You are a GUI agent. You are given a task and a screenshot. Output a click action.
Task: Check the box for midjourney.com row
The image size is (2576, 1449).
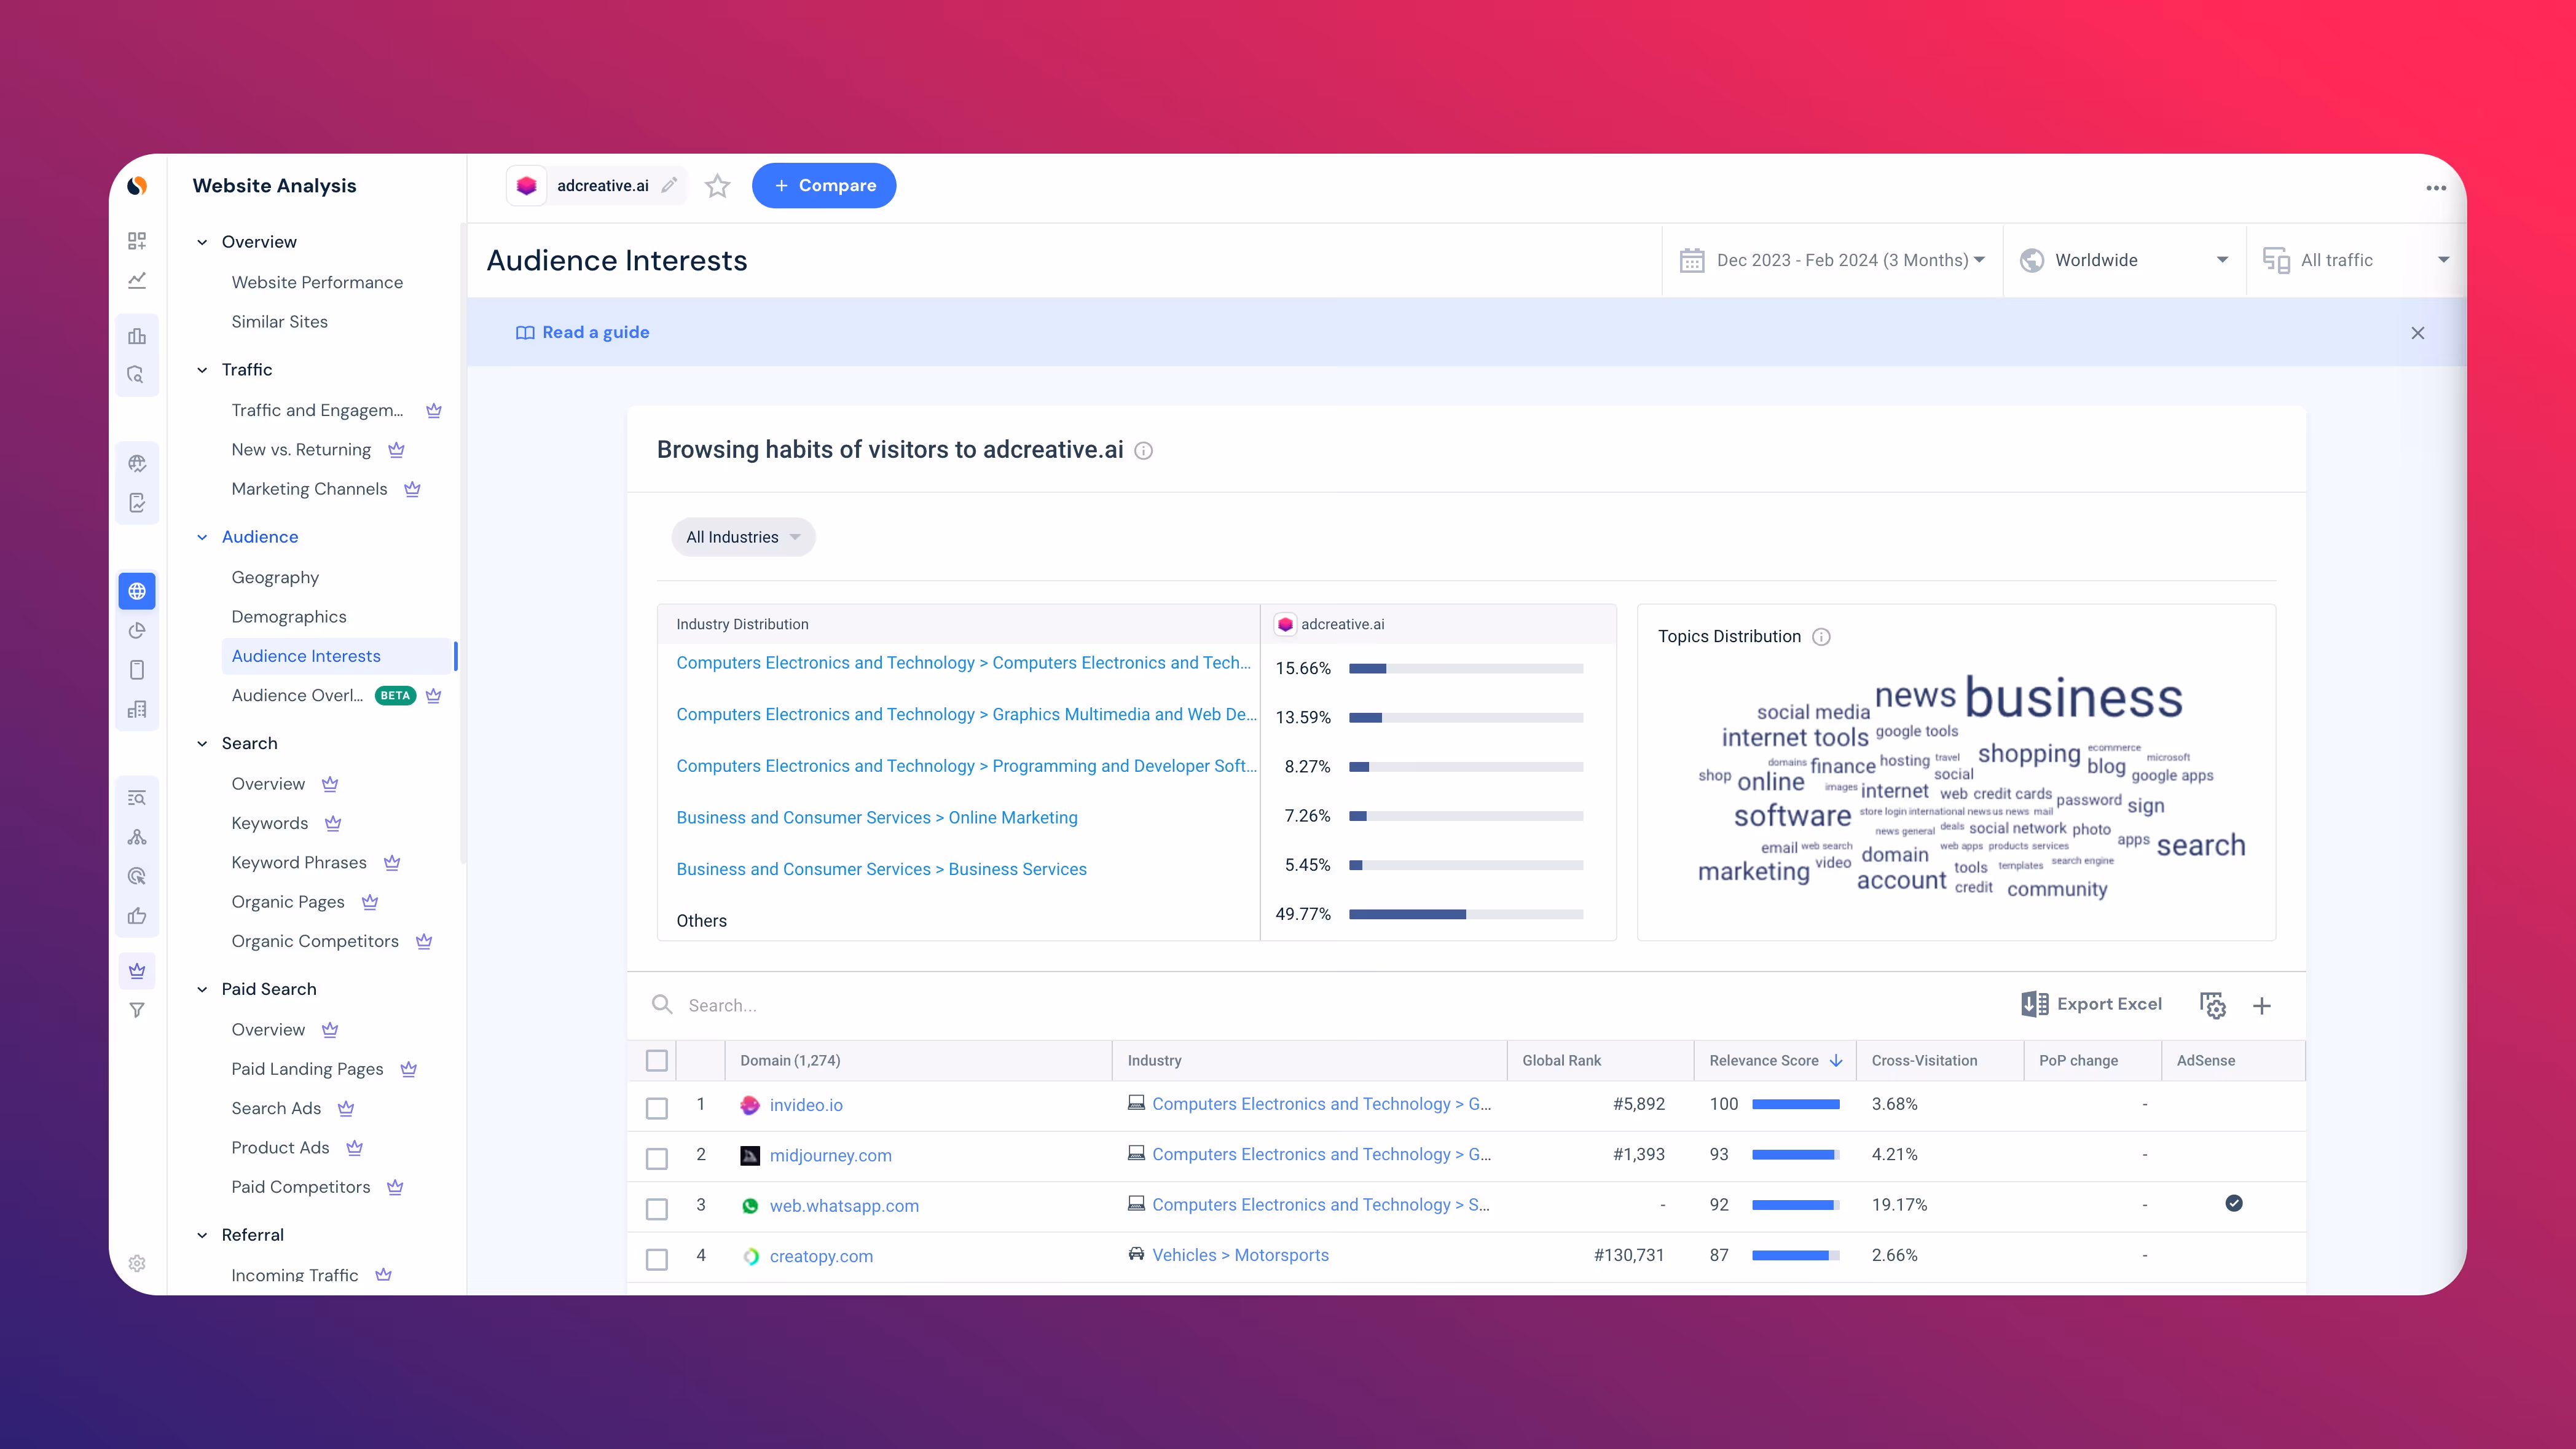tap(657, 1159)
